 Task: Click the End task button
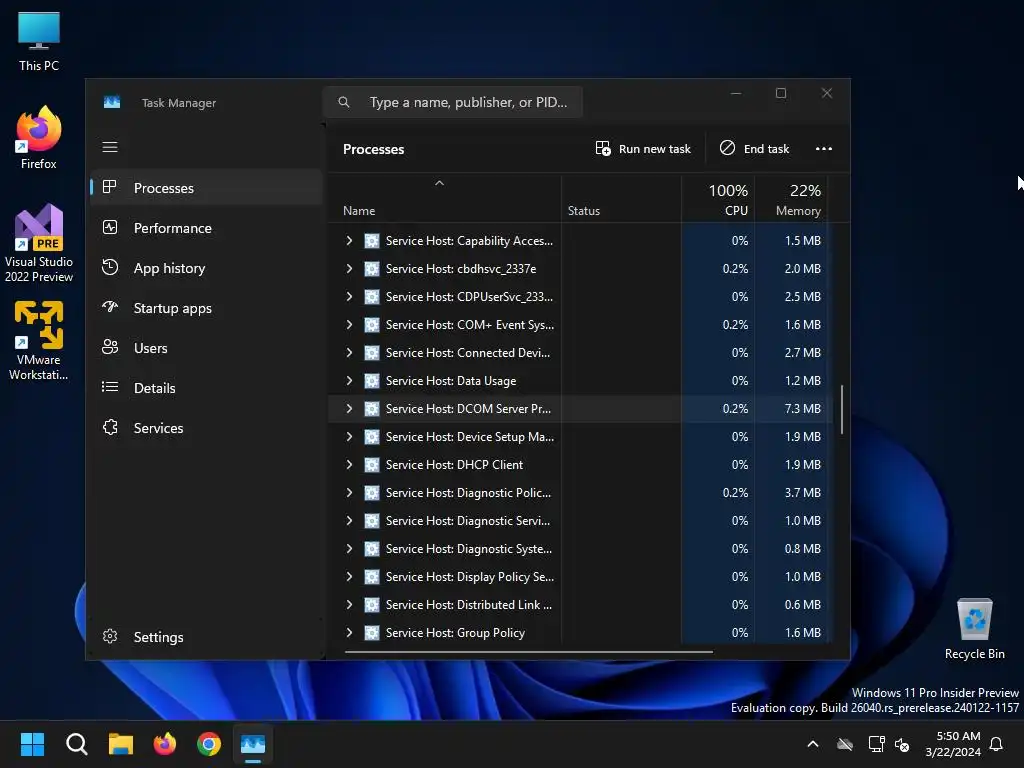click(754, 149)
